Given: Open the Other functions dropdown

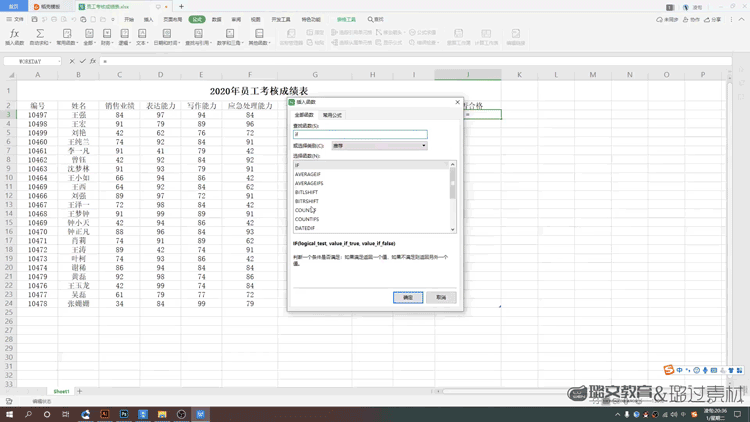Looking at the screenshot, I should click(259, 36).
